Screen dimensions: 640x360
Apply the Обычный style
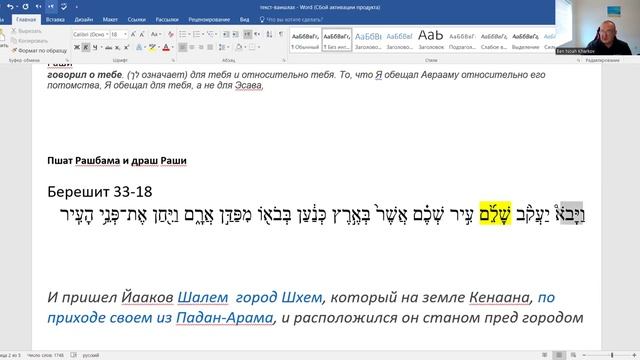[305, 41]
